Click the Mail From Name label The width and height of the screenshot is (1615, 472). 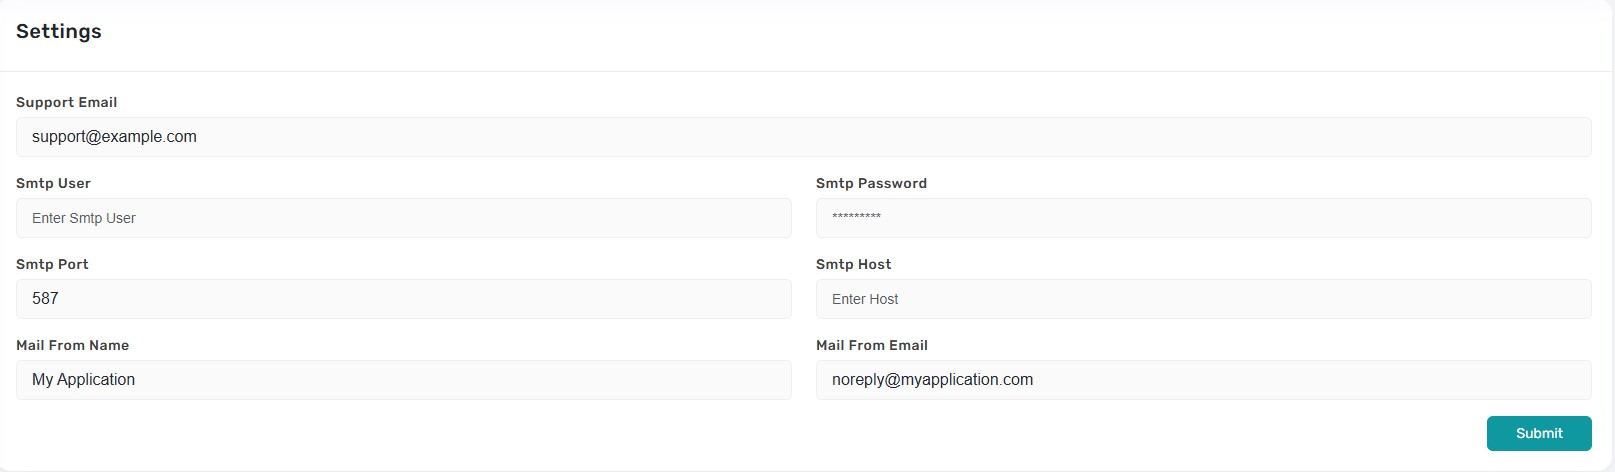pyautogui.click(x=72, y=345)
